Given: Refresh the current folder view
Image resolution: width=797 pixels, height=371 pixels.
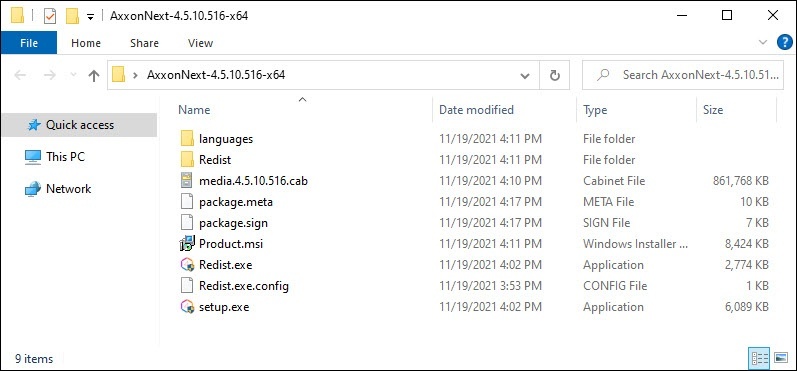Looking at the screenshot, I should pyautogui.click(x=555, y=75).
